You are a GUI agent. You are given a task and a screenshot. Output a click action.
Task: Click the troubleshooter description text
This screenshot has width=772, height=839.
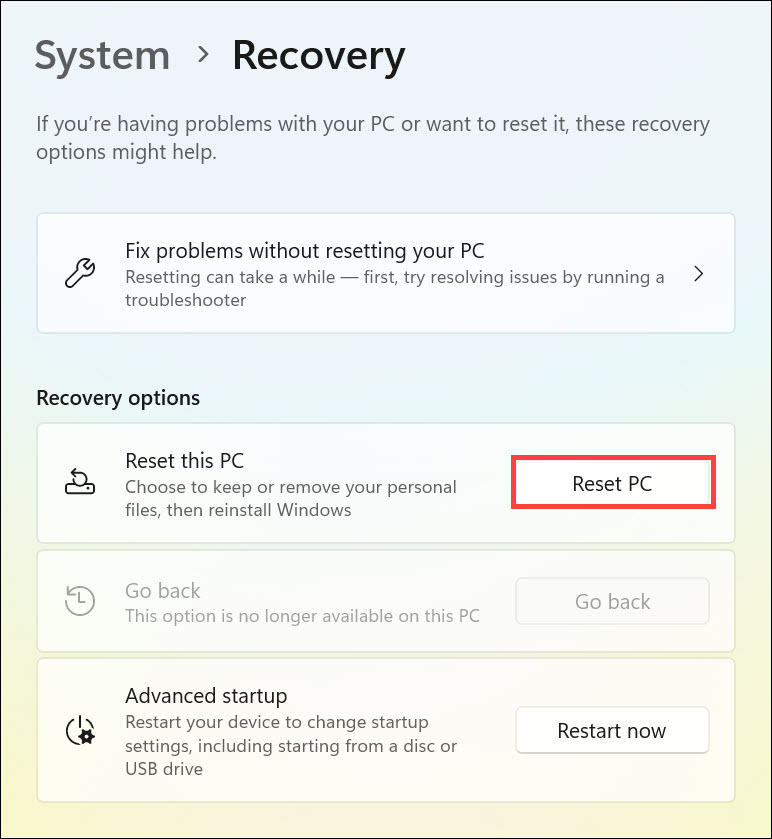point(394,288)
